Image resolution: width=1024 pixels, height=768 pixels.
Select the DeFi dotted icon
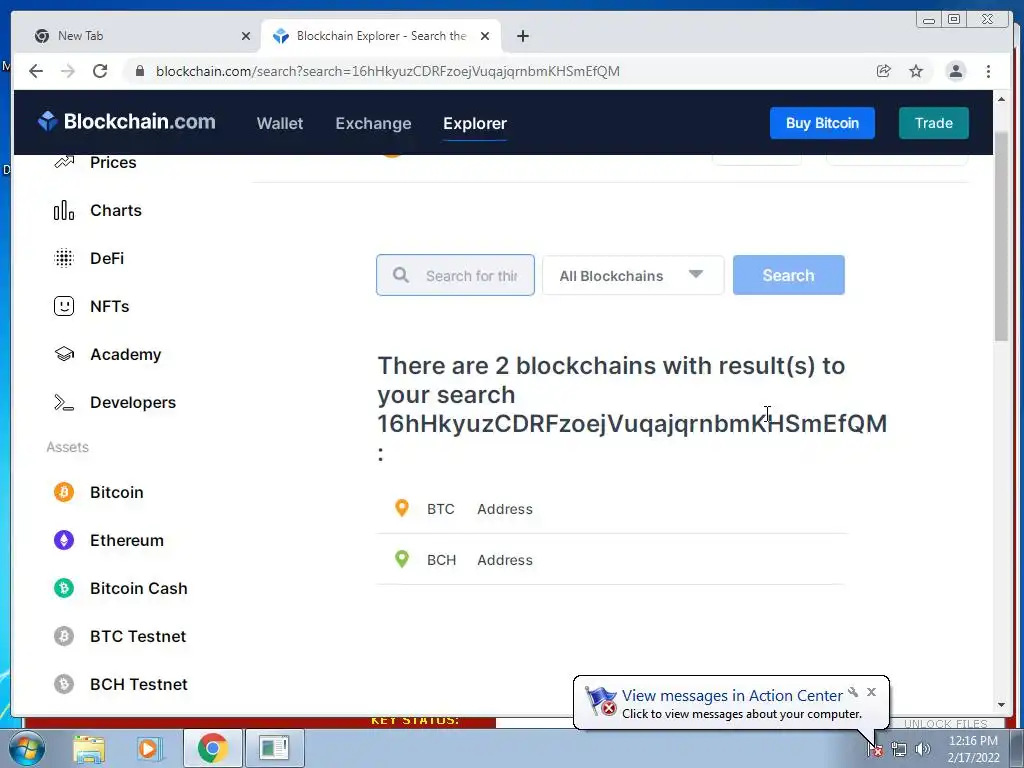pos(64,259)
